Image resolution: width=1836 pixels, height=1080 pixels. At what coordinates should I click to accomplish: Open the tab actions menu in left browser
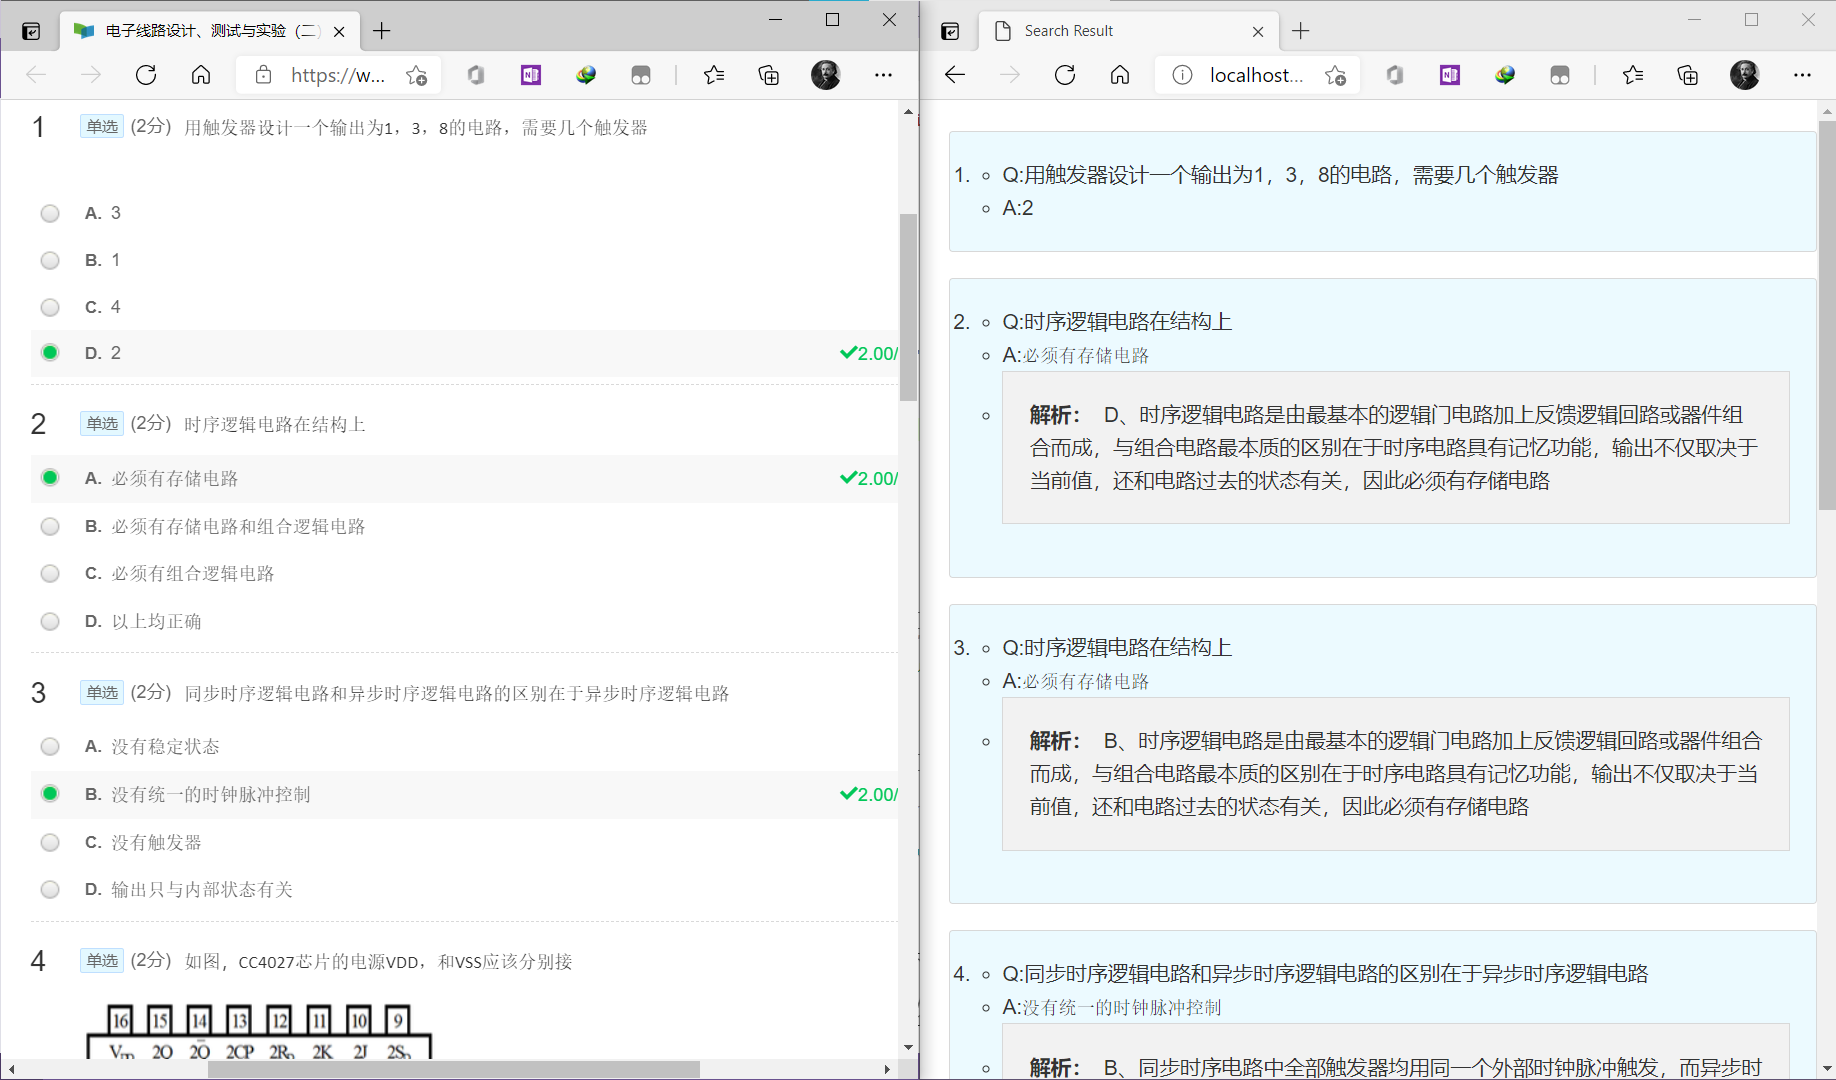tap(31, 31)
